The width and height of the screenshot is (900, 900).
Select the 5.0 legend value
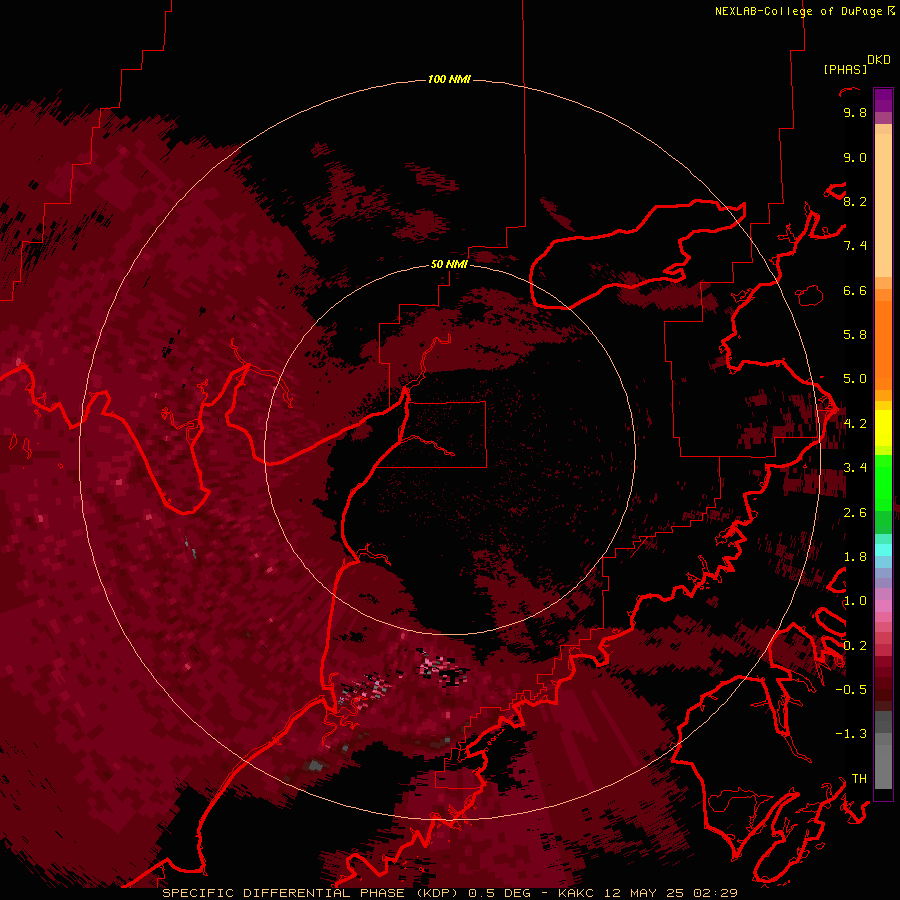tap(855, 379)
